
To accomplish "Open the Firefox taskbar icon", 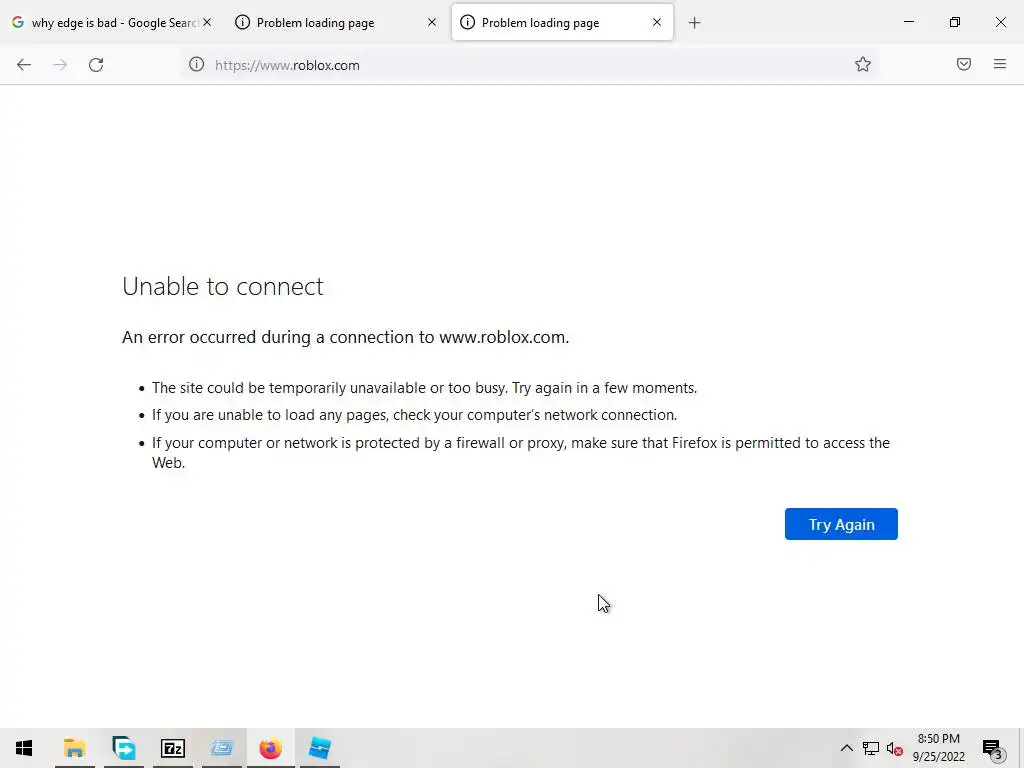I will (270, 748).
